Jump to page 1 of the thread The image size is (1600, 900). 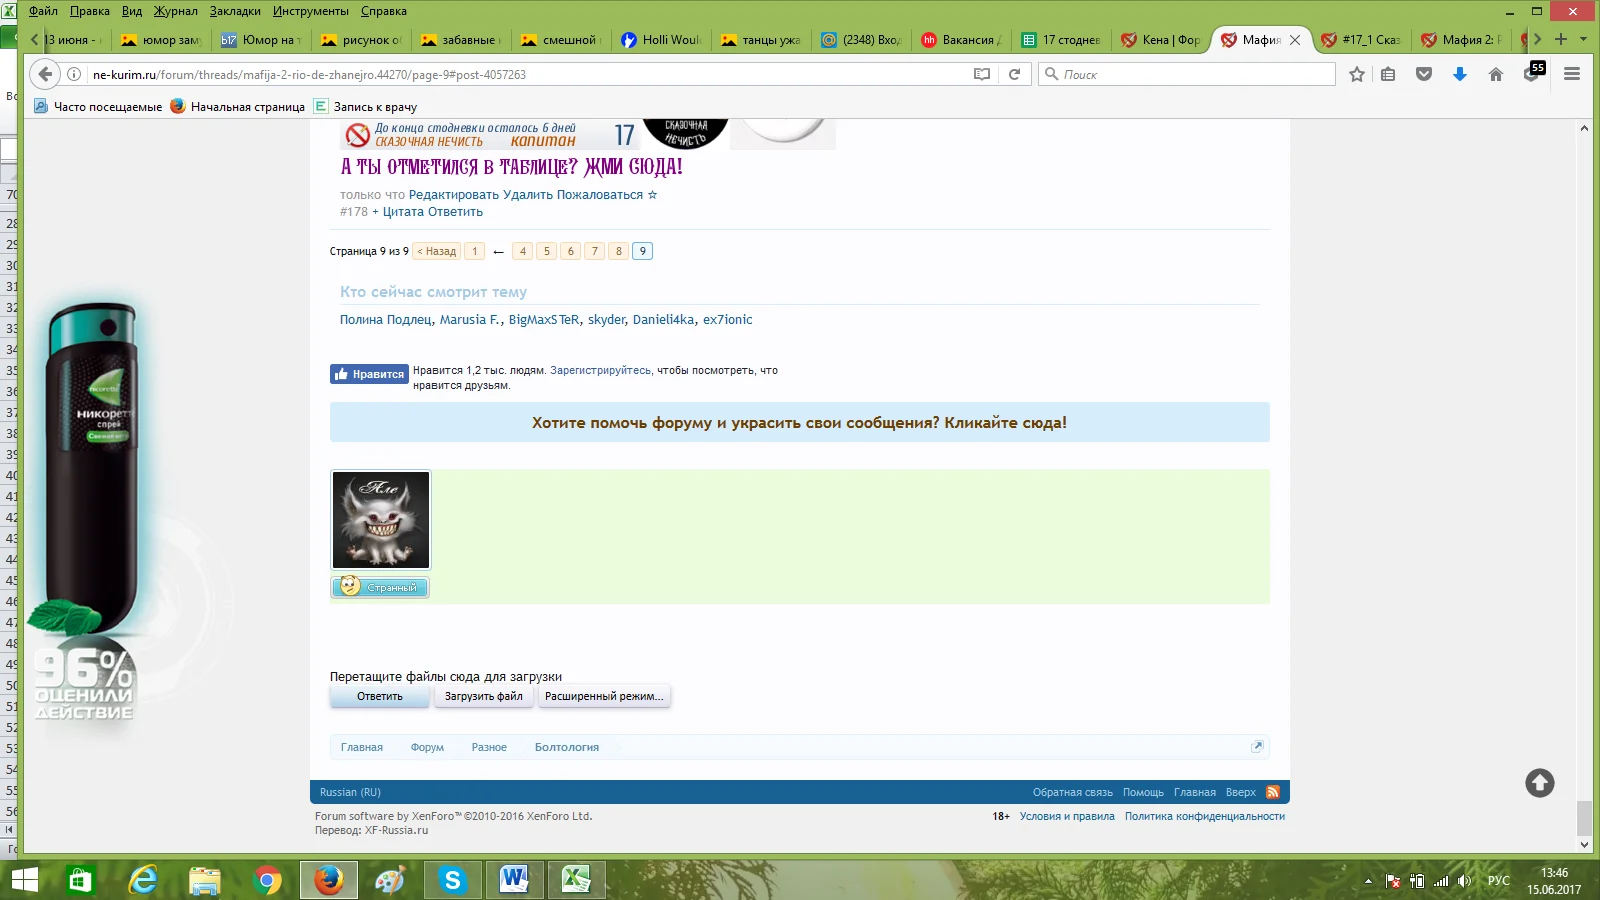click(x=475, y=251)
